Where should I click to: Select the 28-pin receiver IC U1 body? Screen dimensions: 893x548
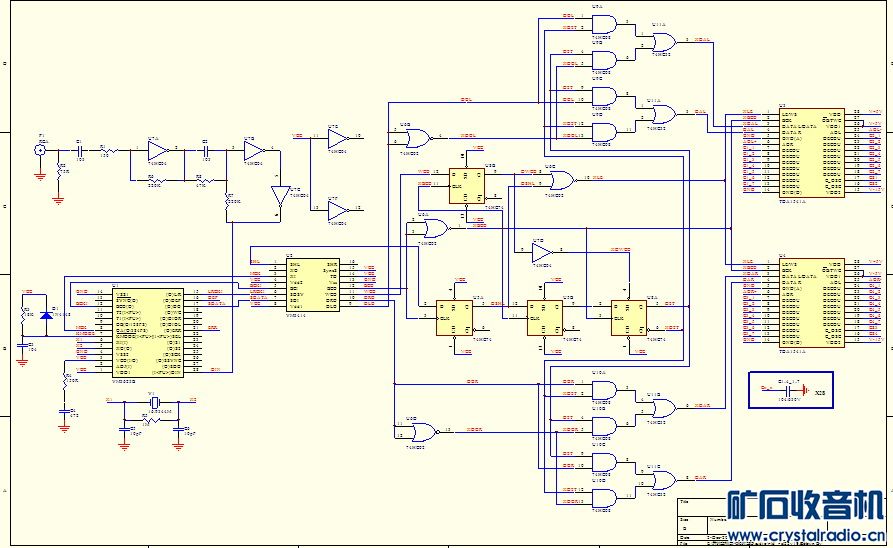coord(148,332)
